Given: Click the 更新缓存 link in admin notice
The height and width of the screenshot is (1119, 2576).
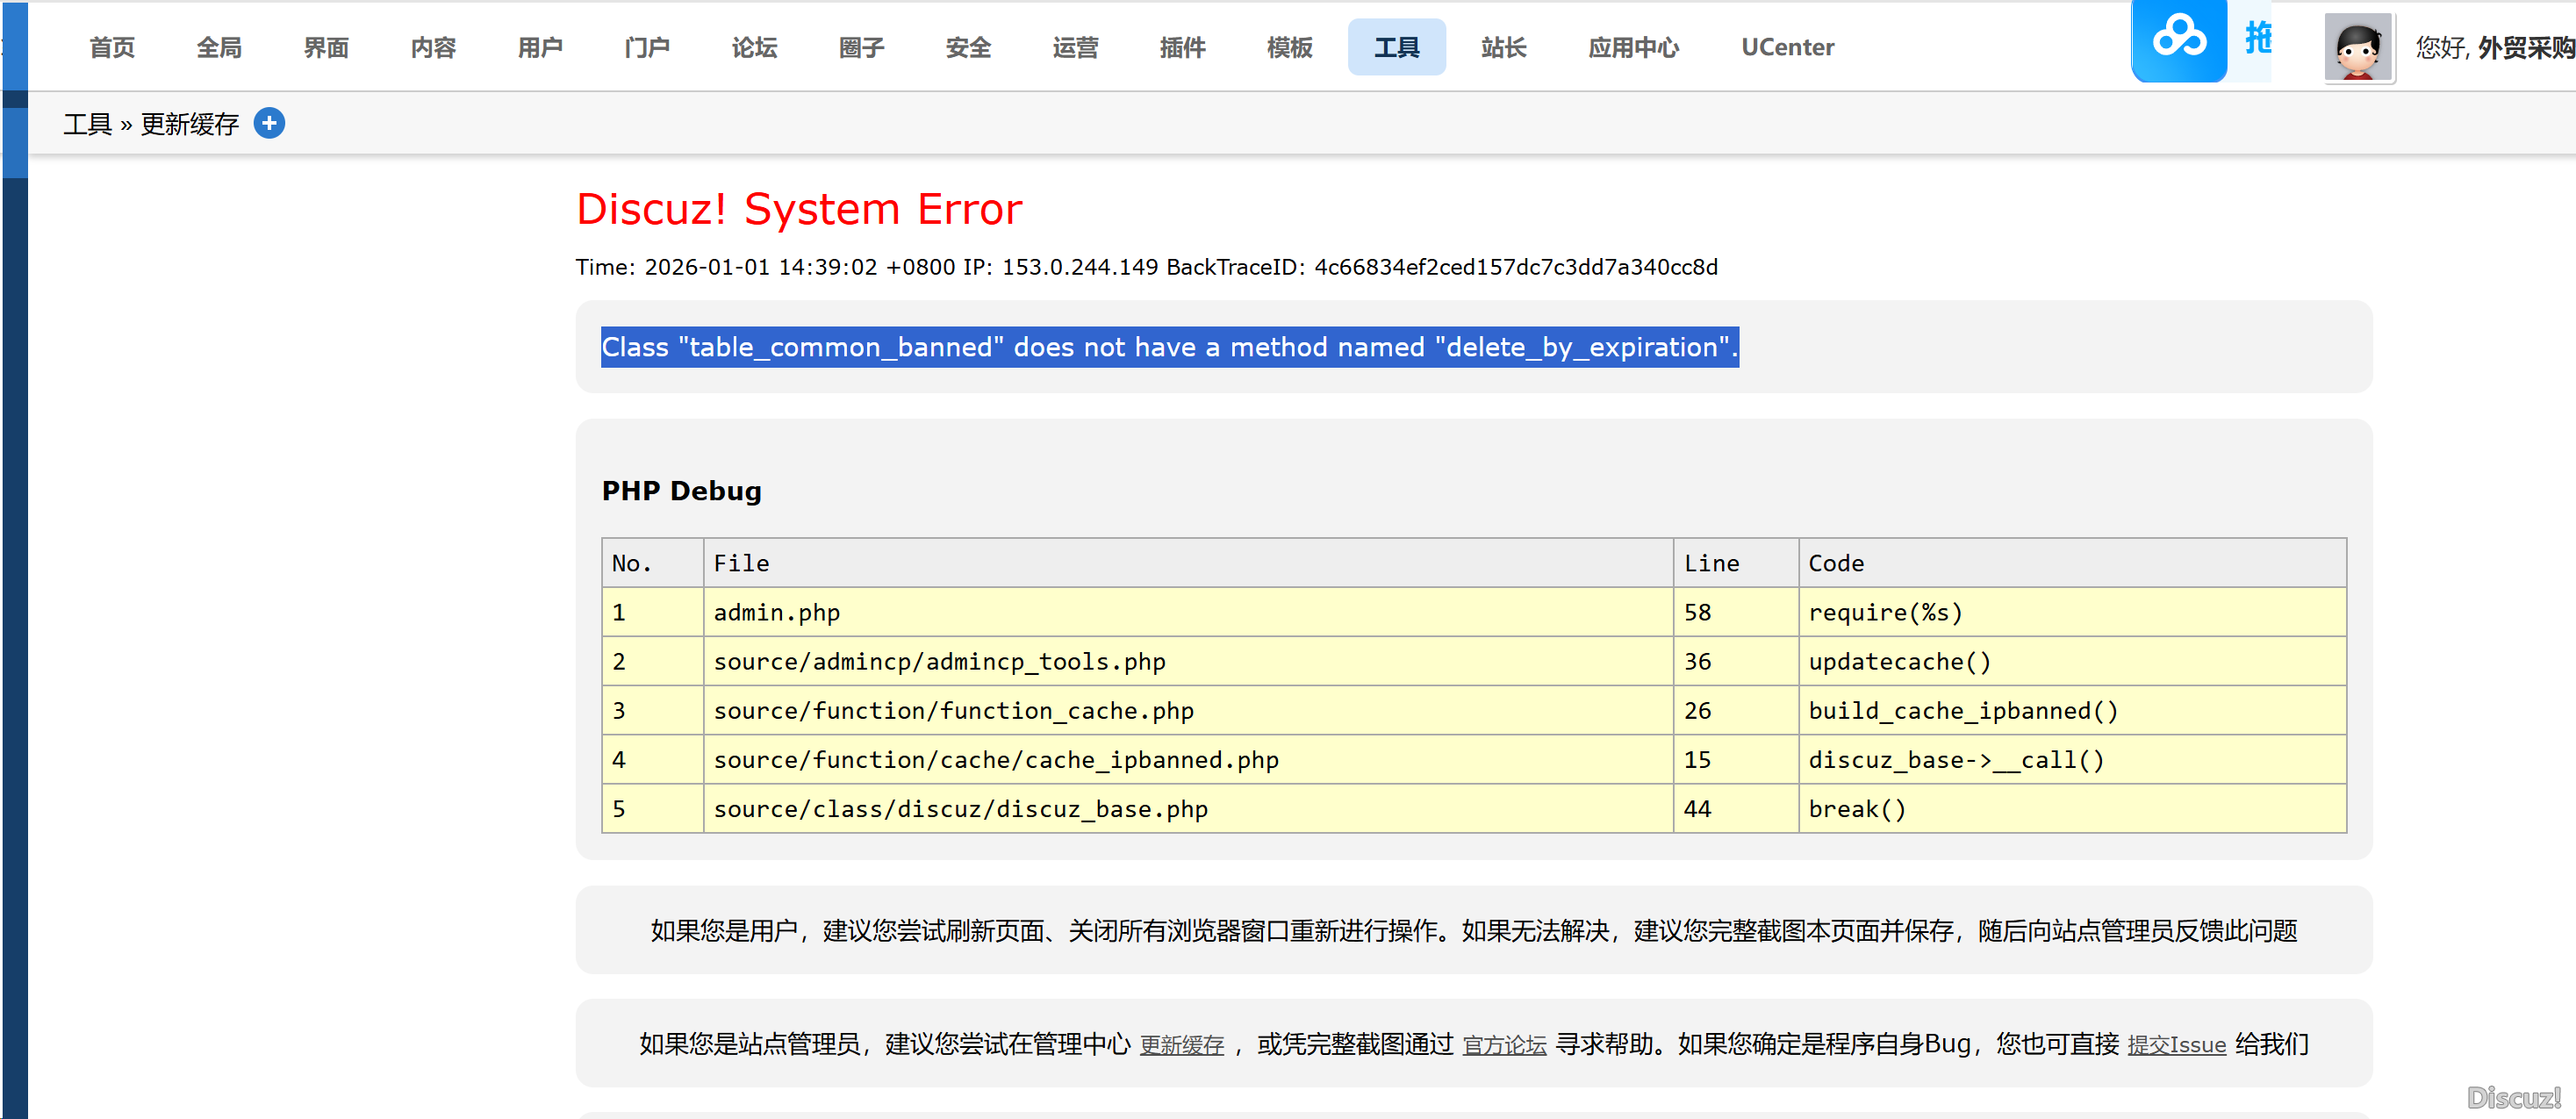Looking at the screenshot, I should coord(1181,1045).
